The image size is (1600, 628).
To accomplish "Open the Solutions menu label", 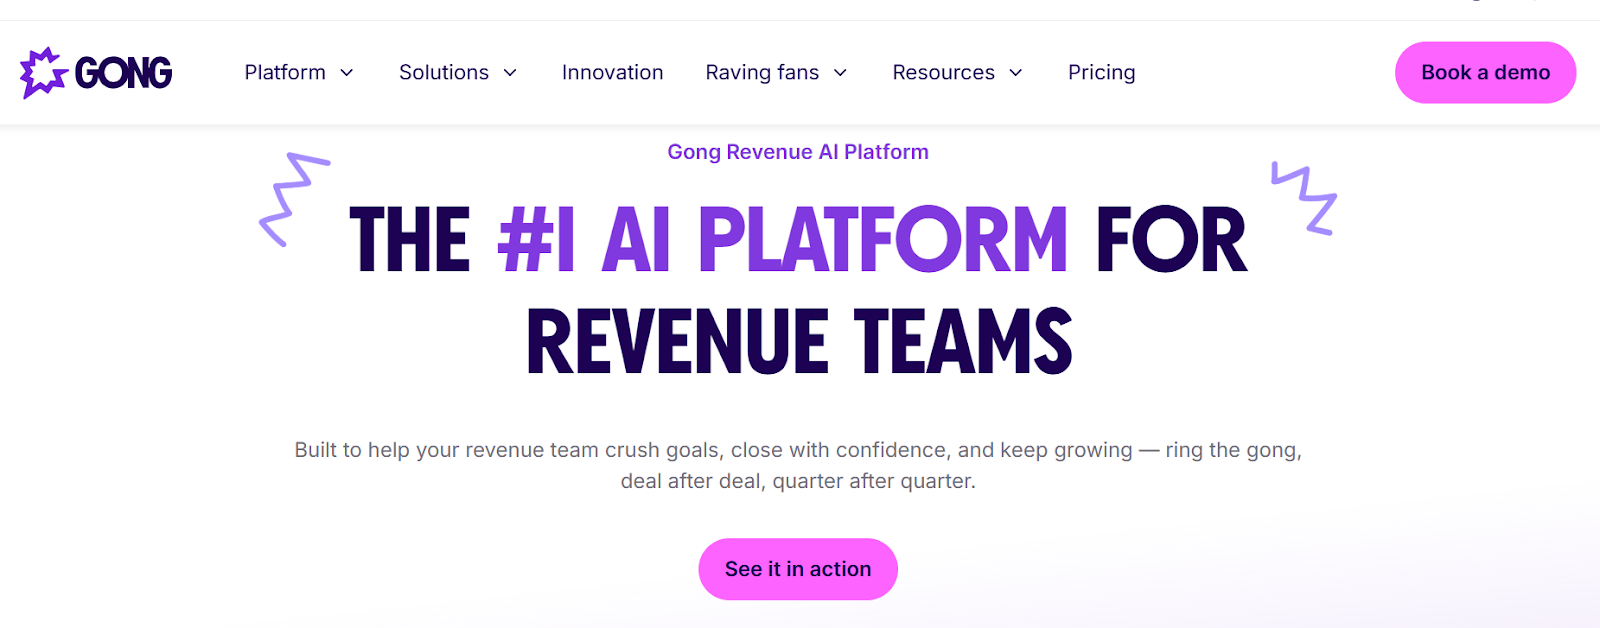I will [444, 73].
